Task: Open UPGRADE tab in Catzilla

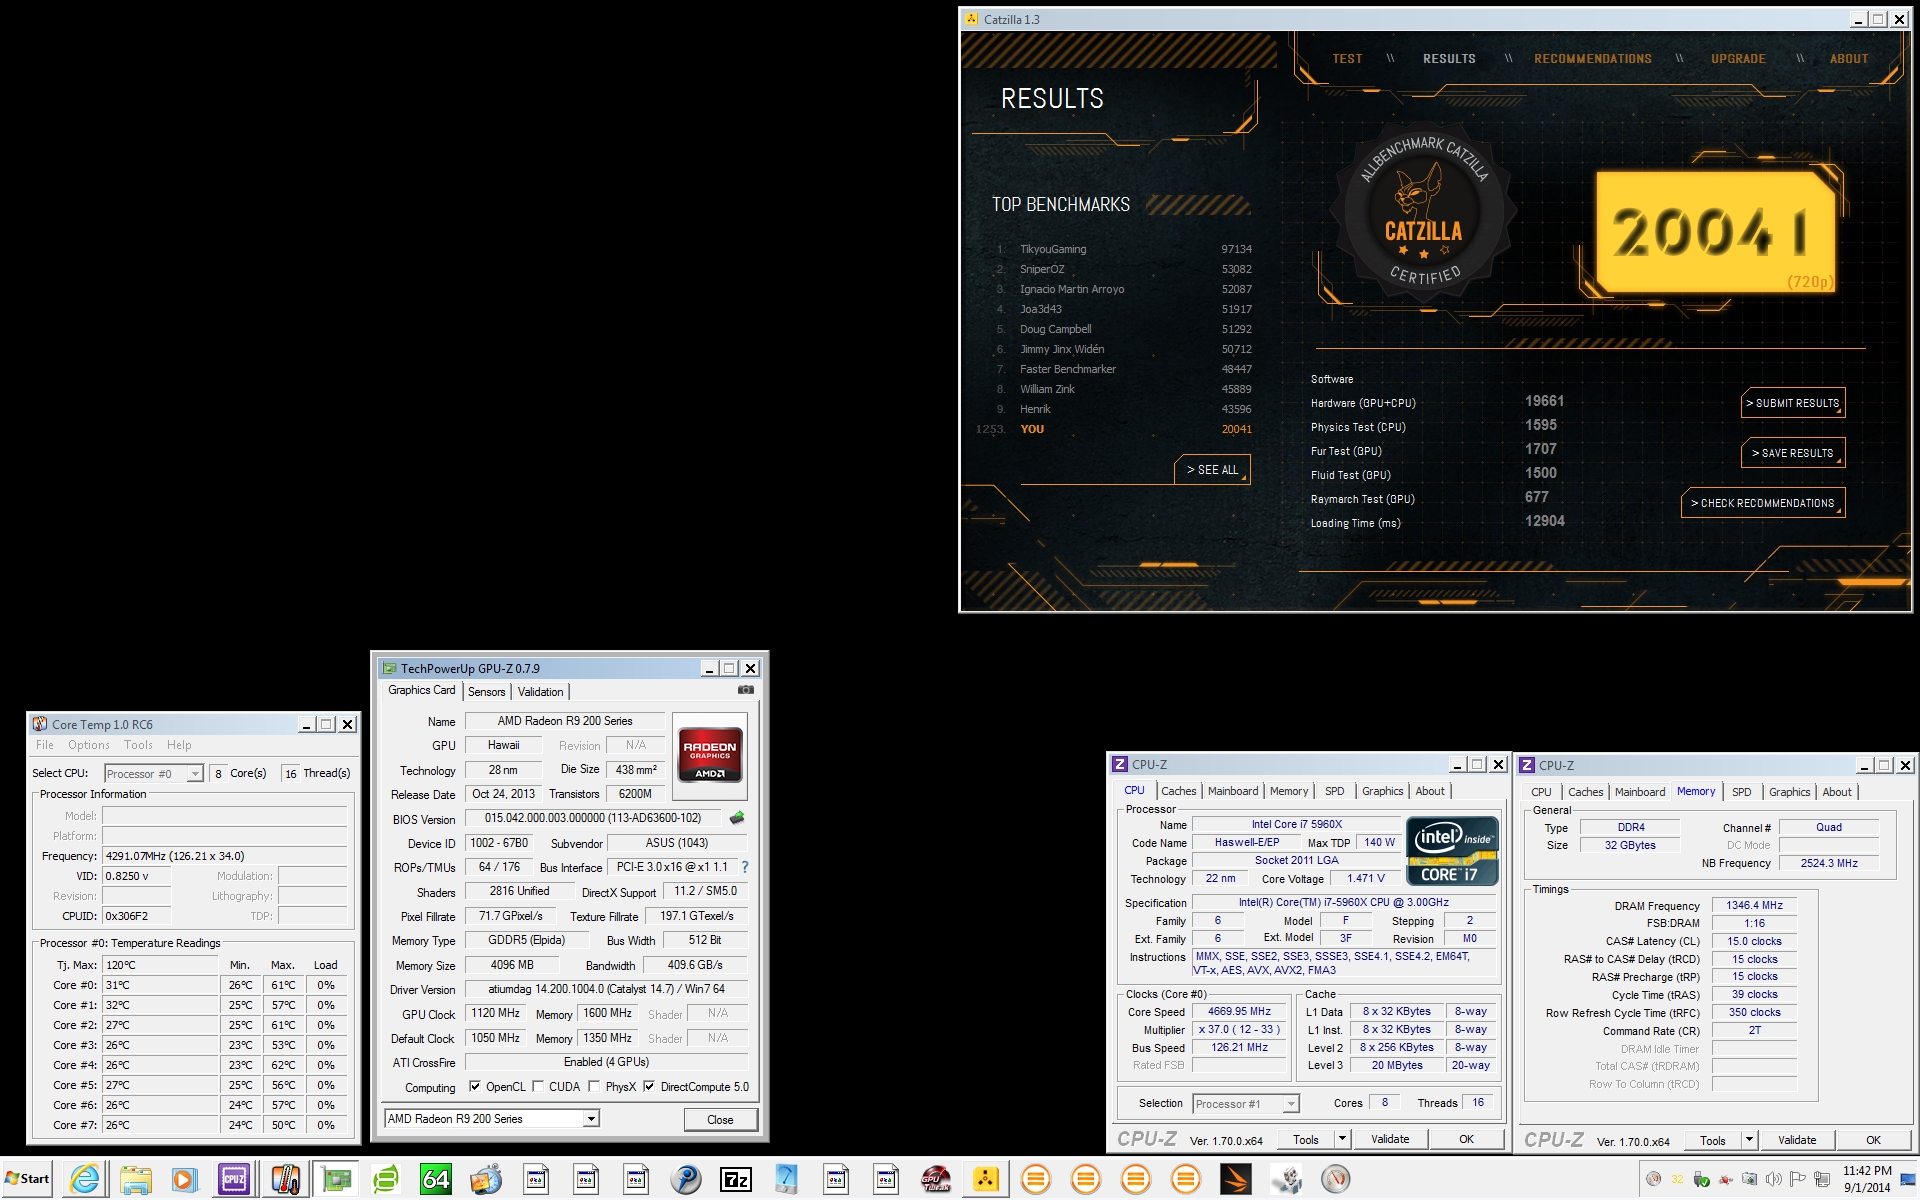Action: [x=1738, y=59]
